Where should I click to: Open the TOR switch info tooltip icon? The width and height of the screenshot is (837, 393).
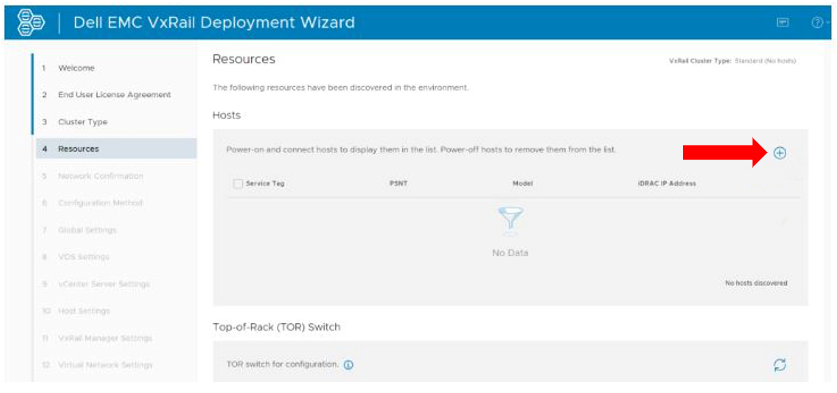point(349,365)
